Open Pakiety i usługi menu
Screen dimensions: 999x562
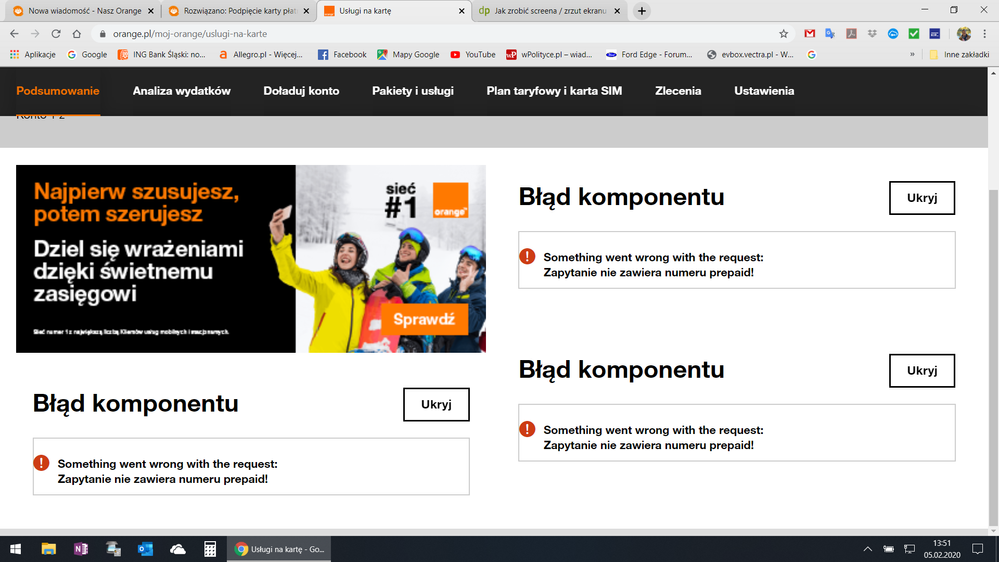[x=413, y=91]
